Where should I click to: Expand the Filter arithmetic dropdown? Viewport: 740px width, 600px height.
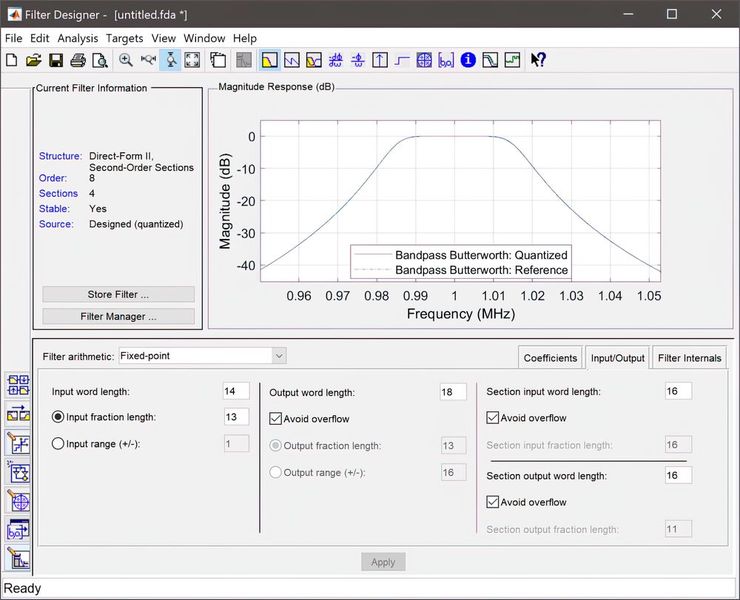click(279, 355)
